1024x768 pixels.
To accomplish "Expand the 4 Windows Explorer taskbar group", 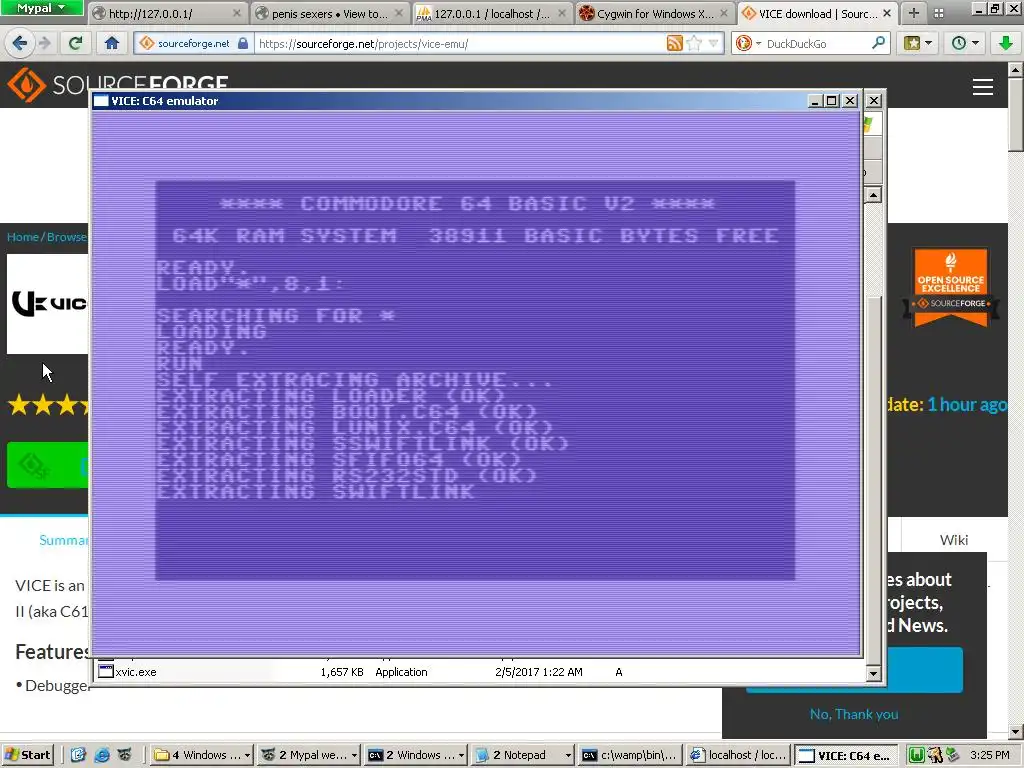I will pos(202,755).
